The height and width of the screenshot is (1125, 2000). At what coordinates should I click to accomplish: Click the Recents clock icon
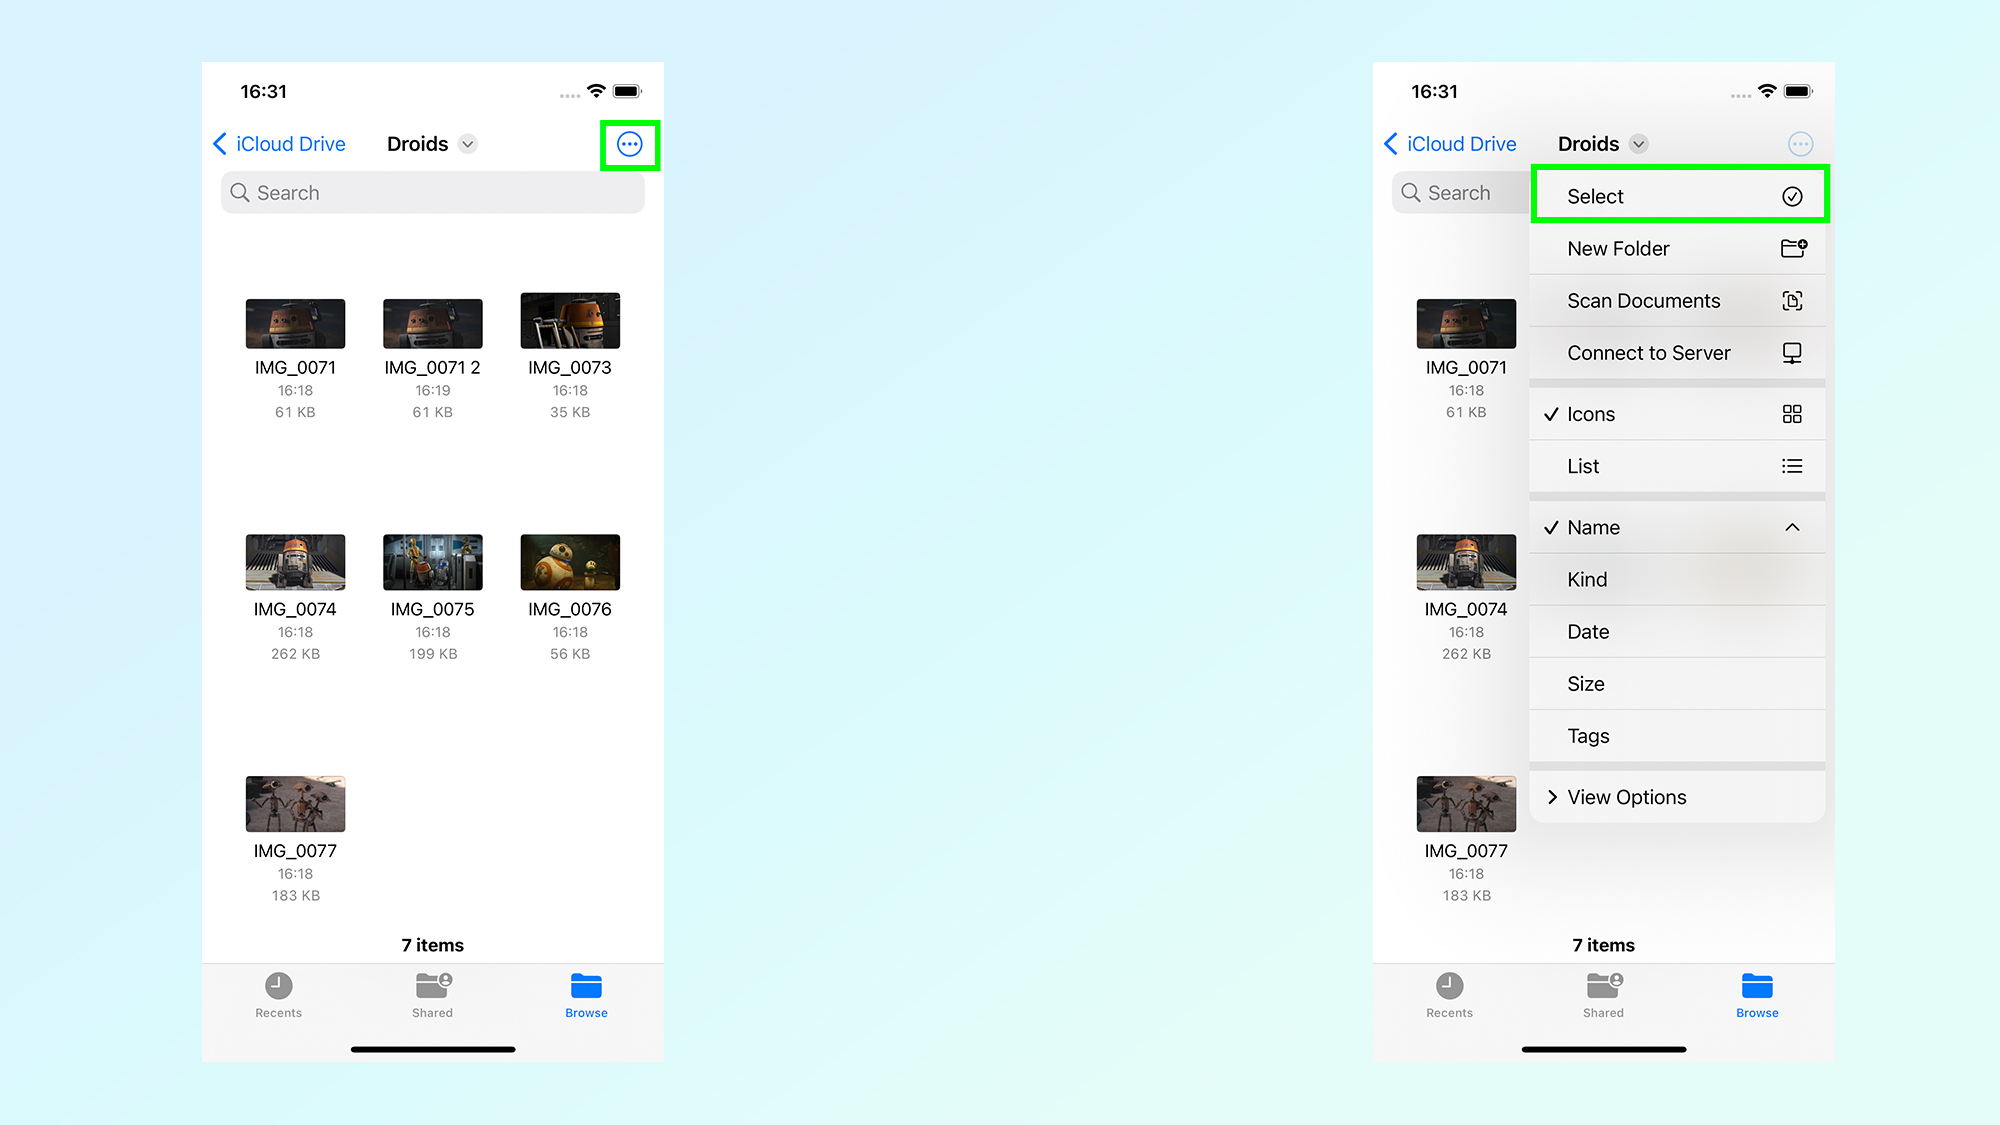[x=282, y=986]
